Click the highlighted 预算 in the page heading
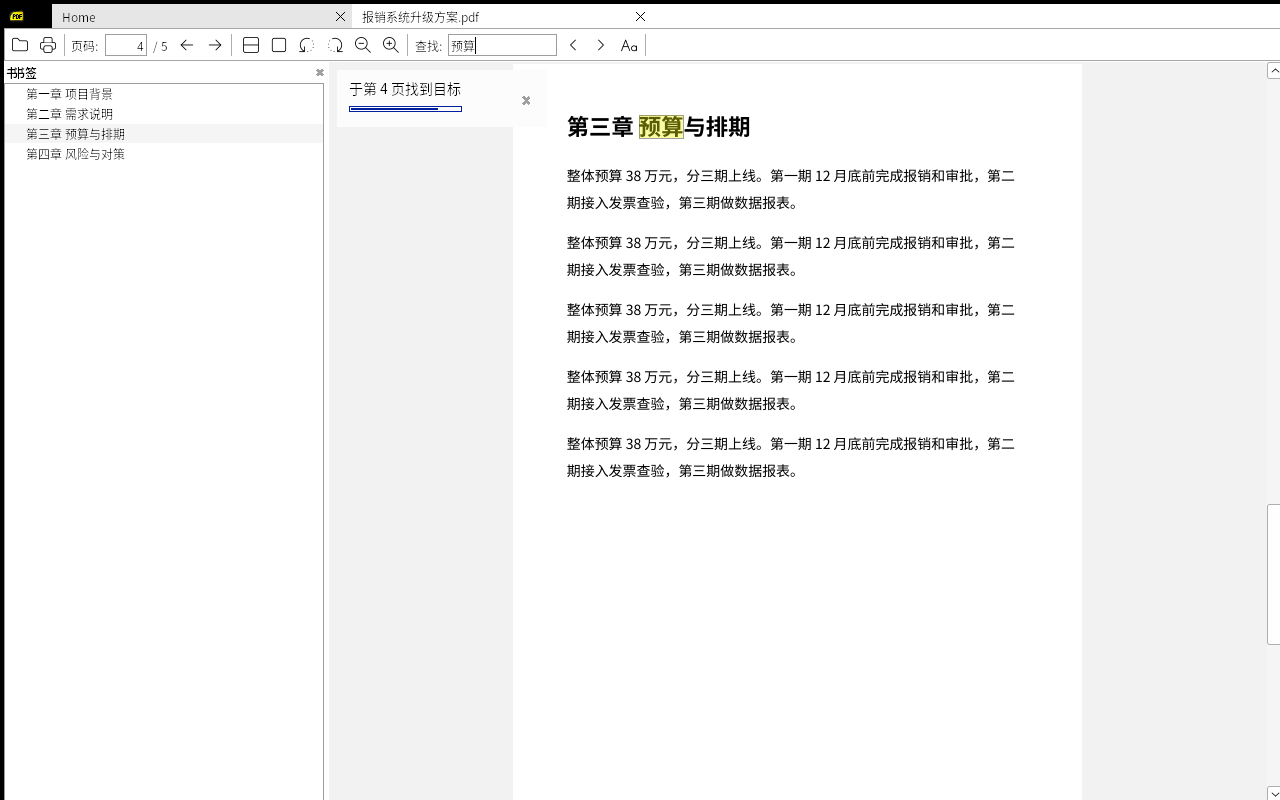1280x800 pixels. (661, 127)
